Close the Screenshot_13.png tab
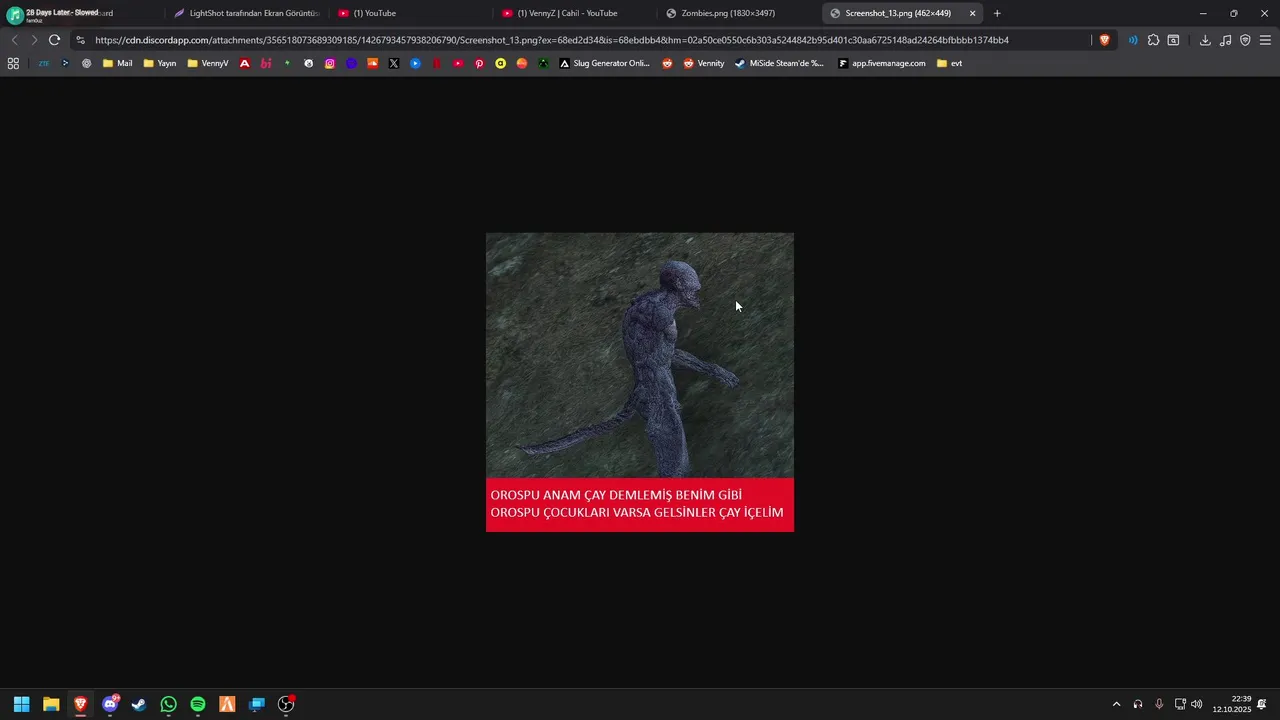The image size is (1280, 720). click(x=972, y=13)
